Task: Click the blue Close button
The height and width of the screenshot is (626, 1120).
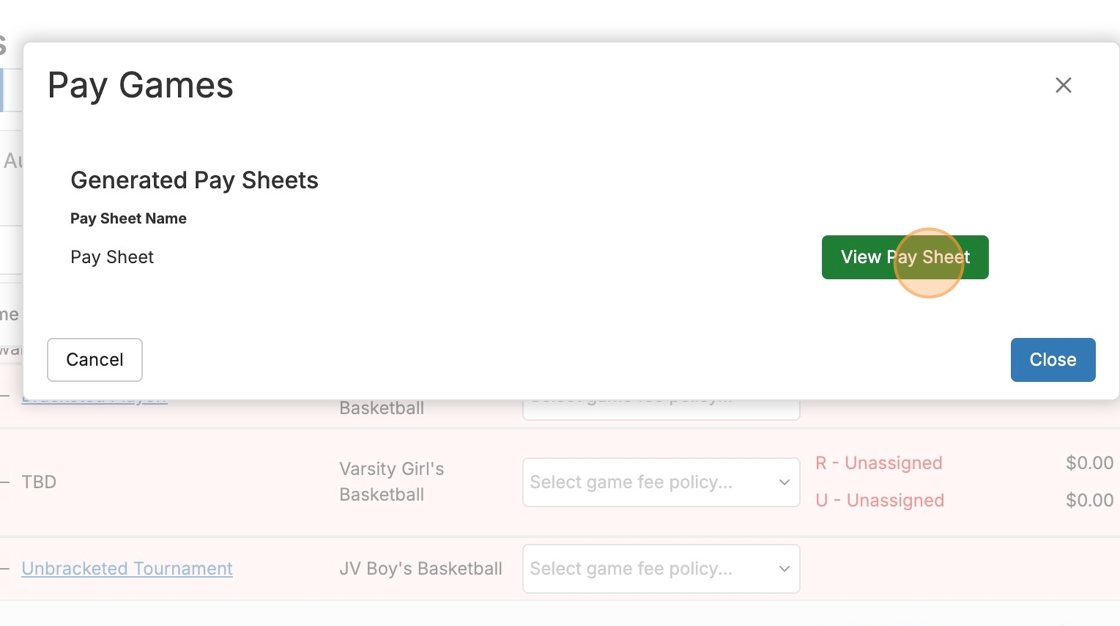Action: click(1052, 360)
